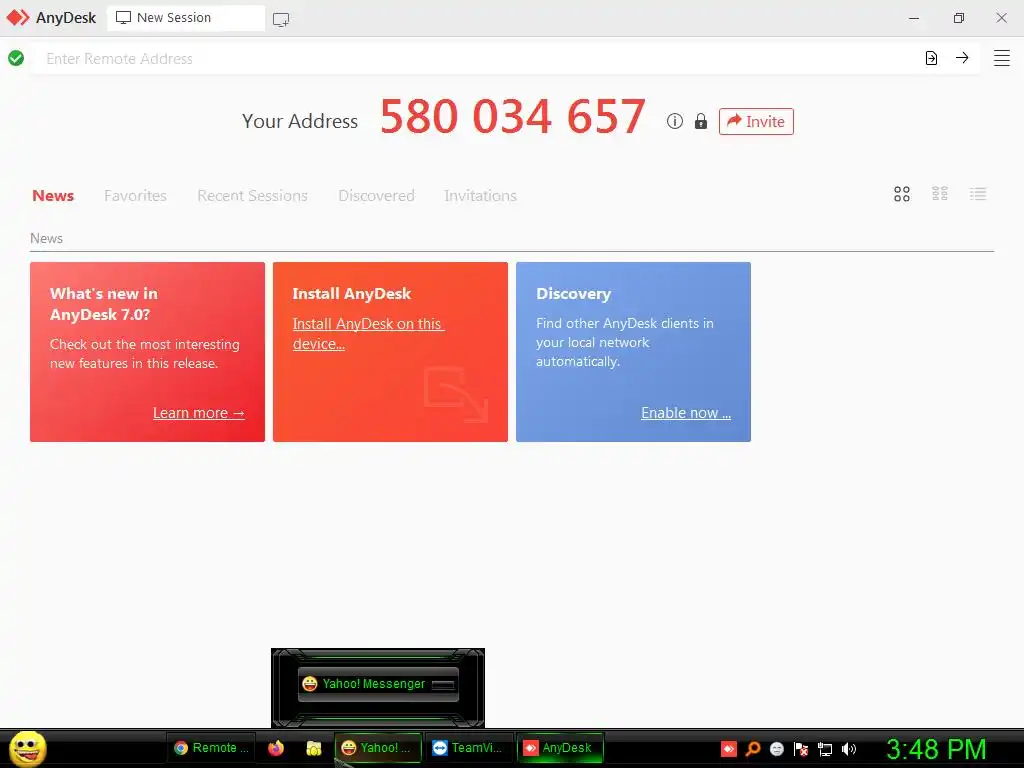Click the connect arrow icon

pyautogui.click(x=962, y=58)
